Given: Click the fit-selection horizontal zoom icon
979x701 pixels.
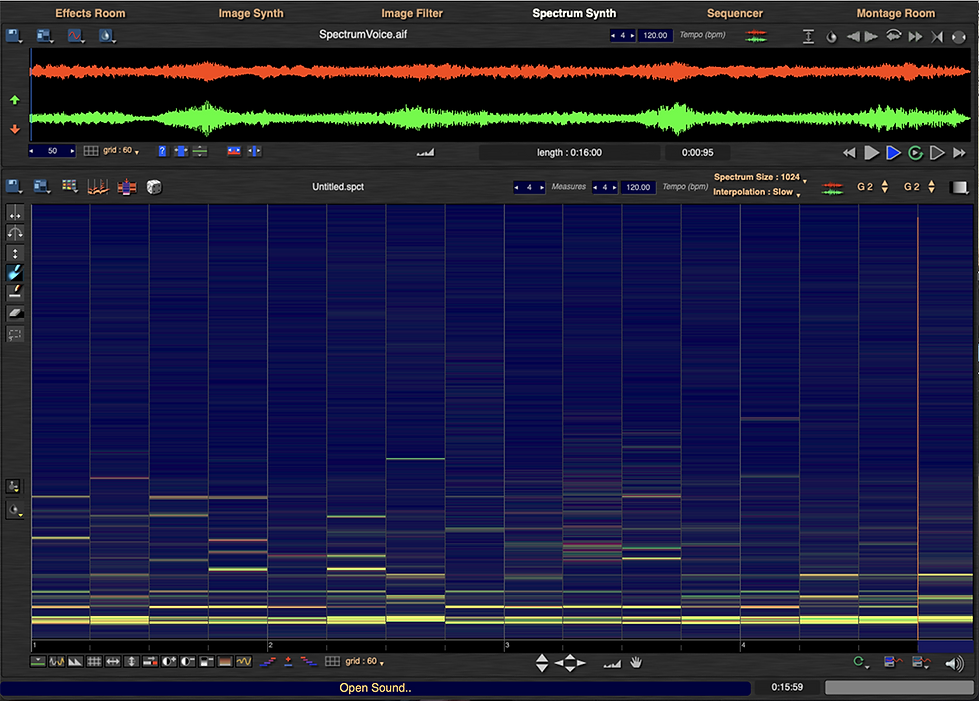Looking at the screenshot, I should [x=181, y=151].
